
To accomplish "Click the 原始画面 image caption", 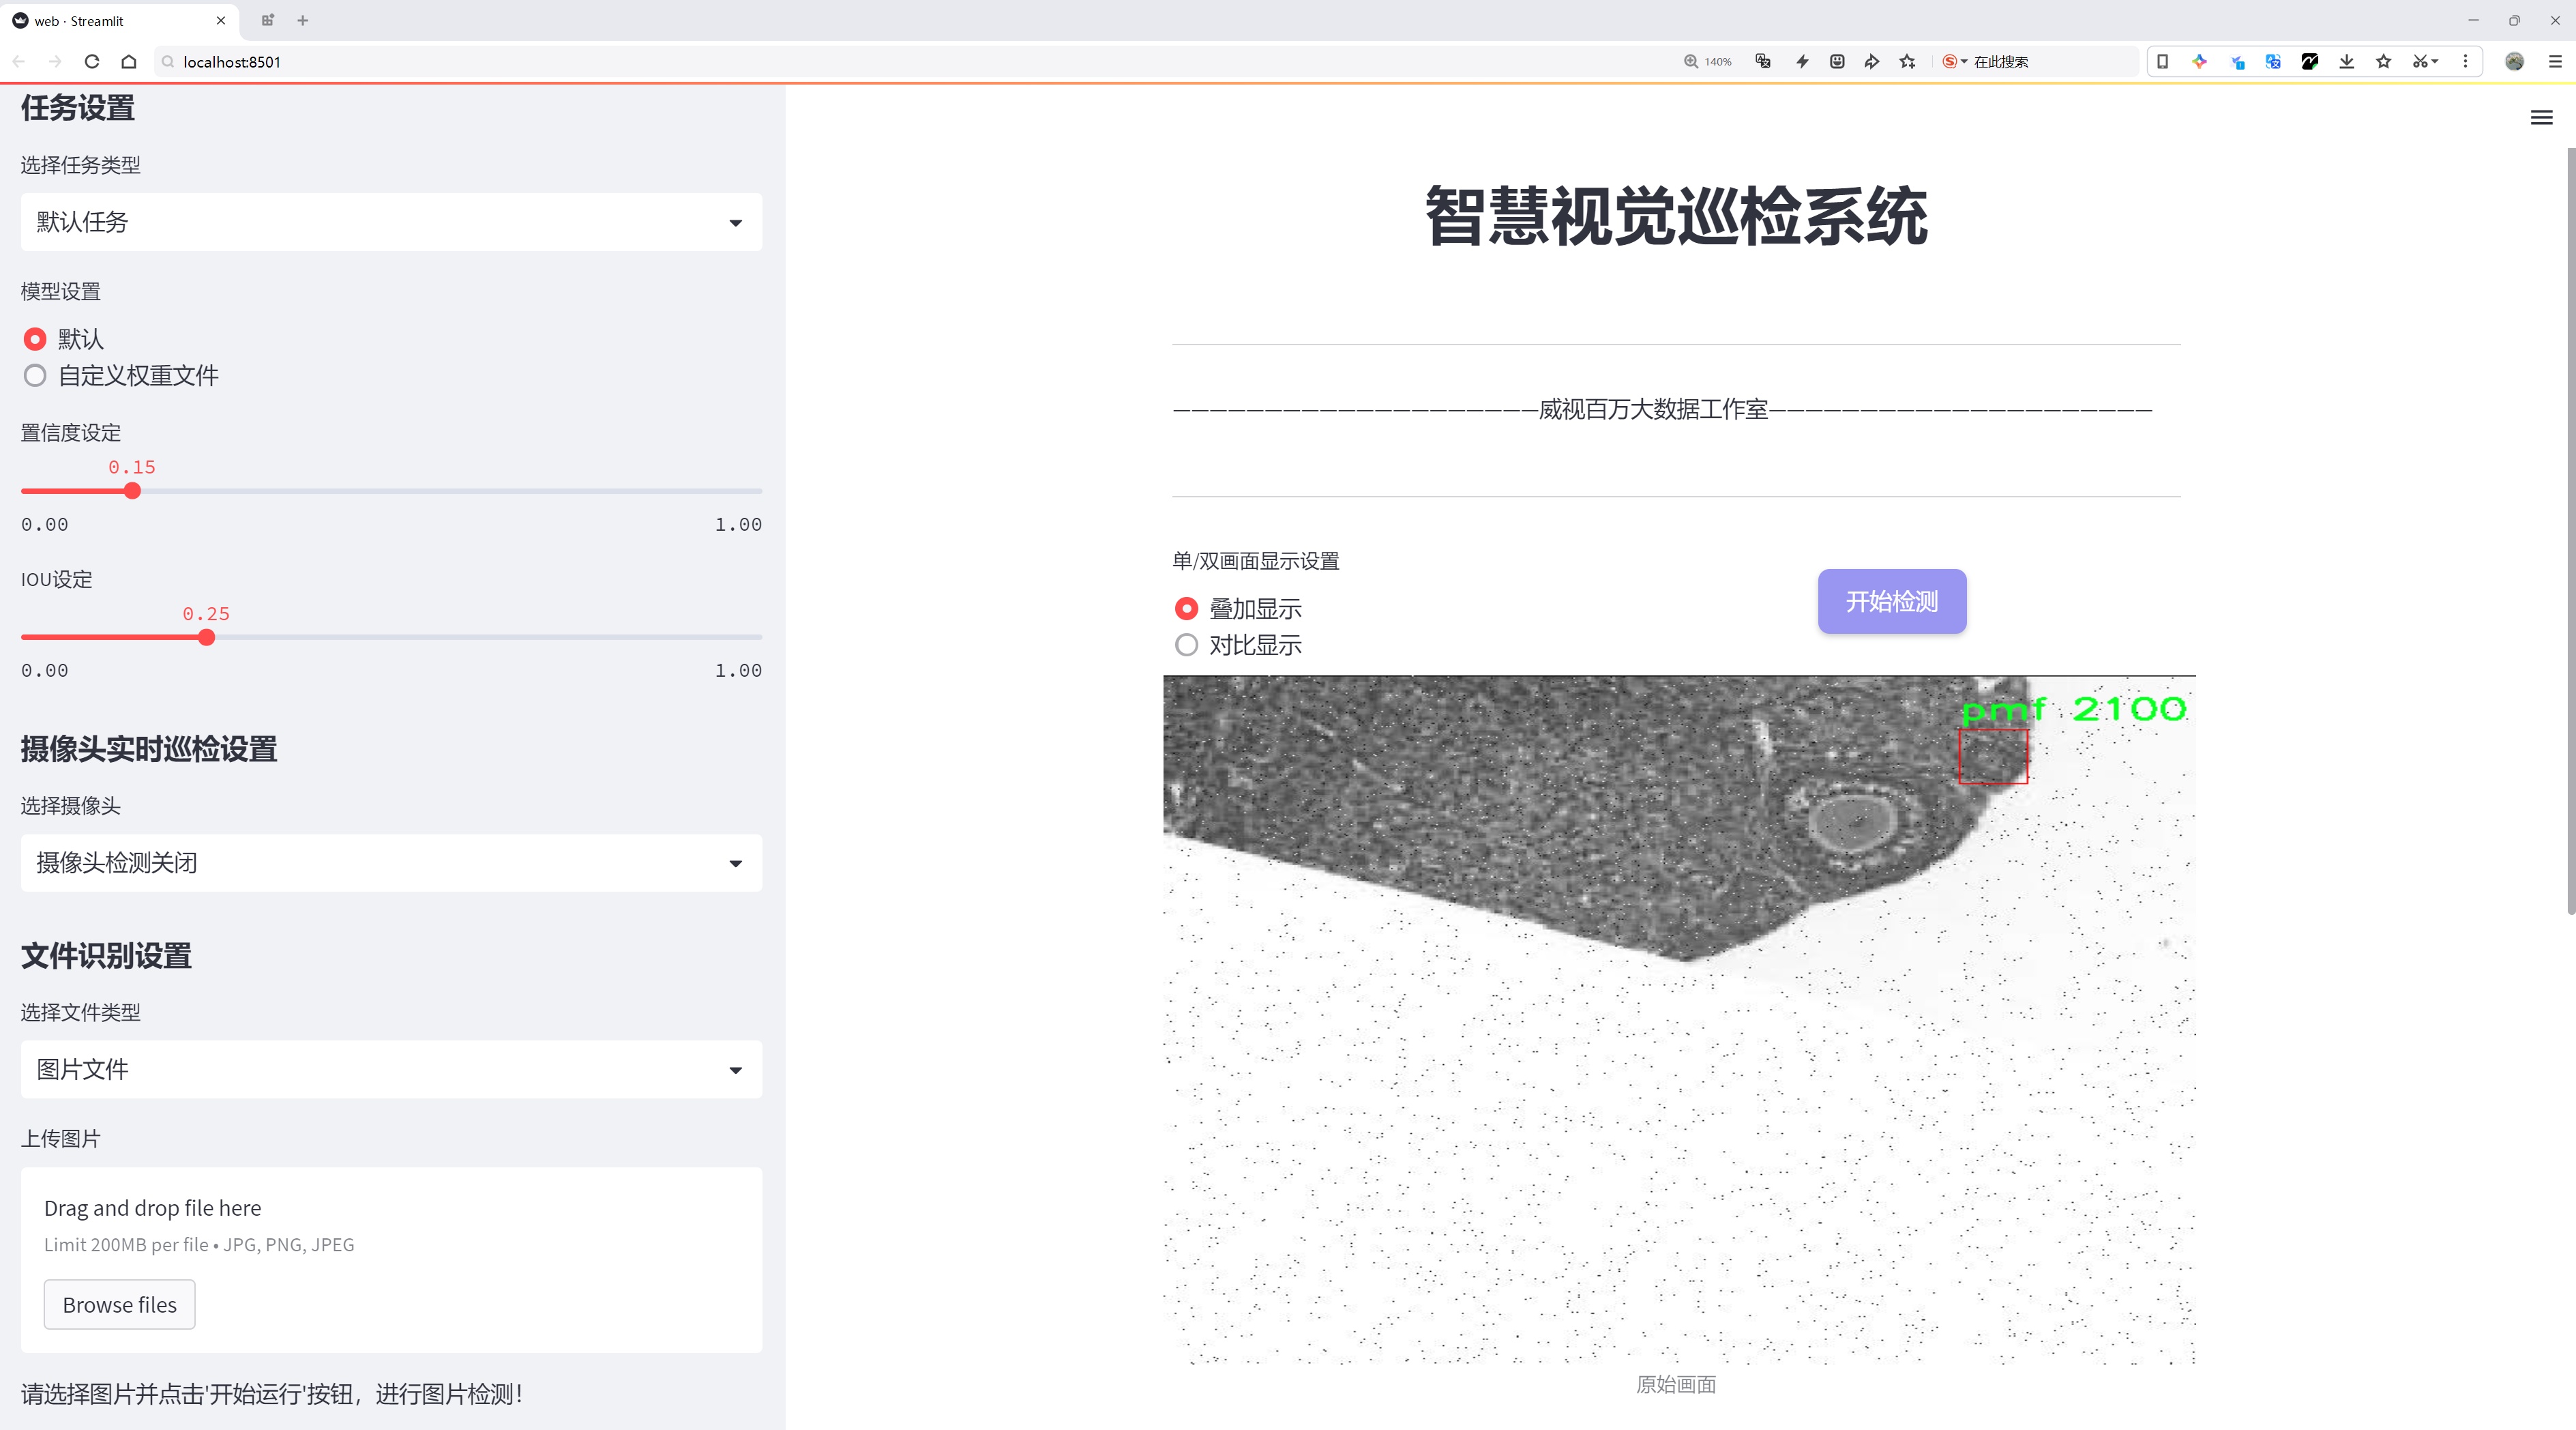I will pos(1676,1385).
